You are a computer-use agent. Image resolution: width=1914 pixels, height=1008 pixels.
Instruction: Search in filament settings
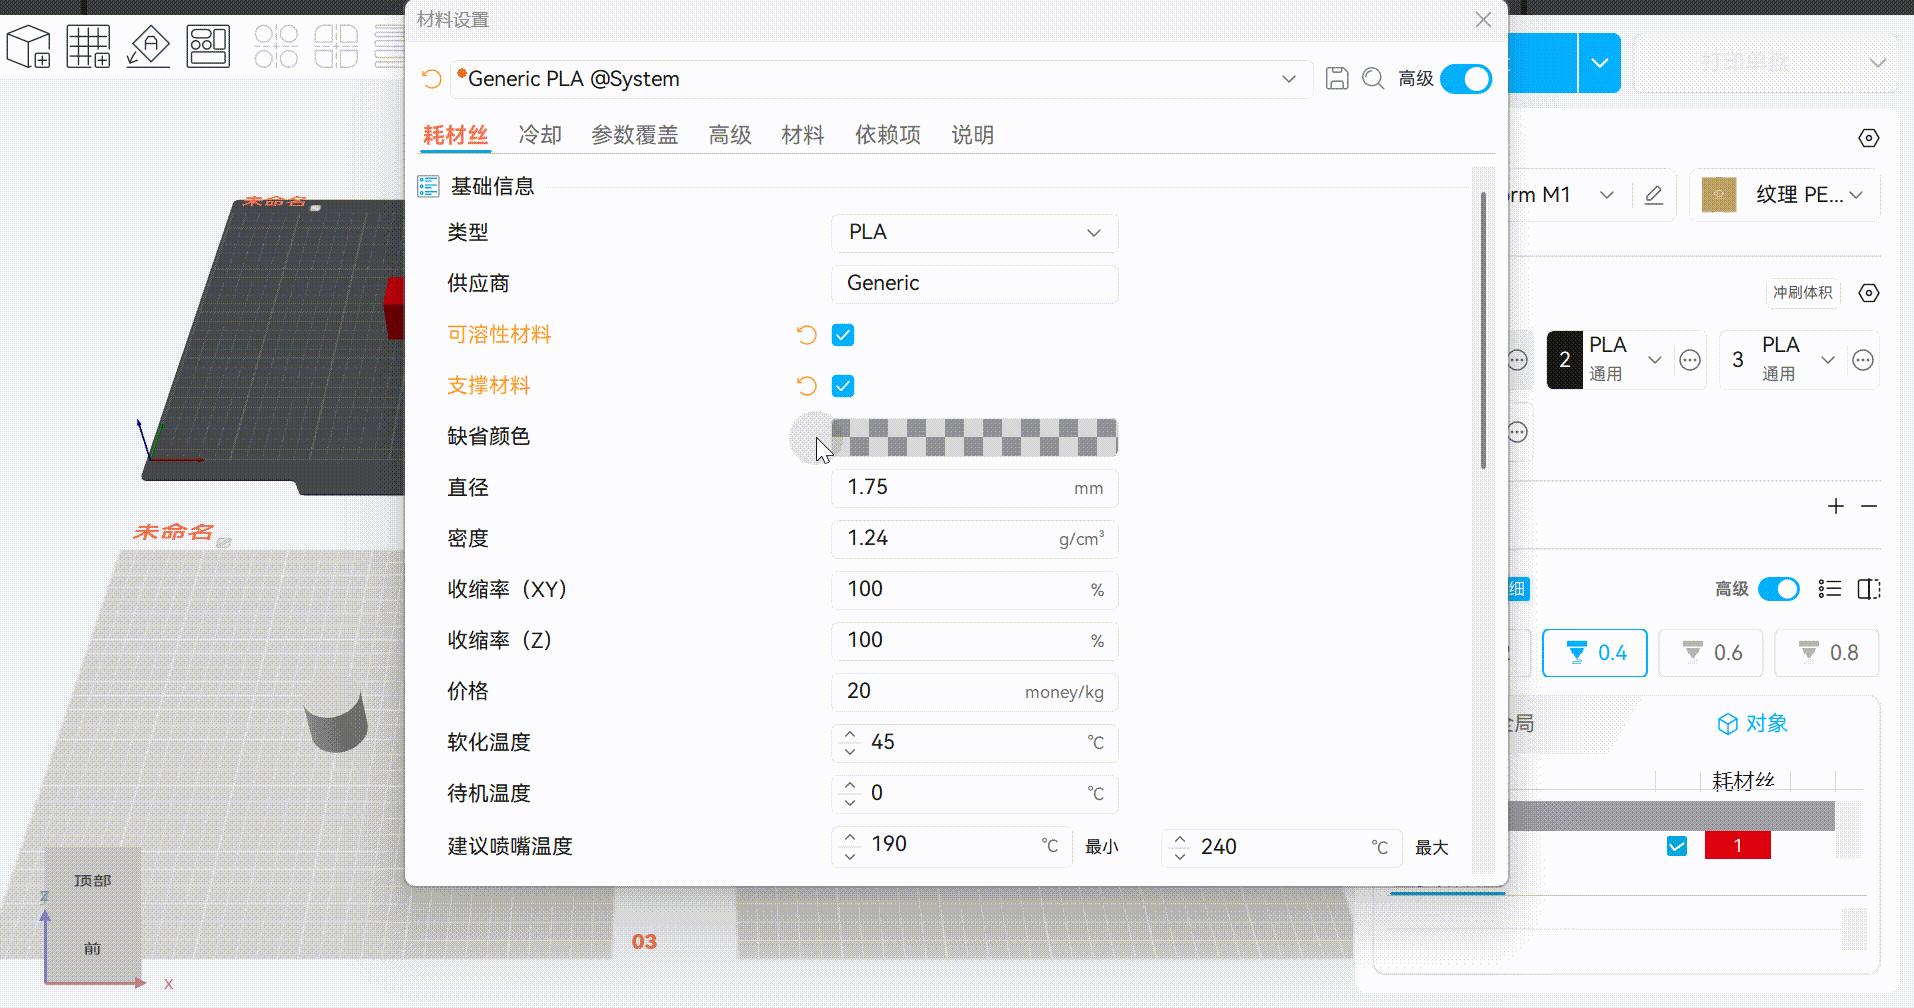click(1374, 79)
